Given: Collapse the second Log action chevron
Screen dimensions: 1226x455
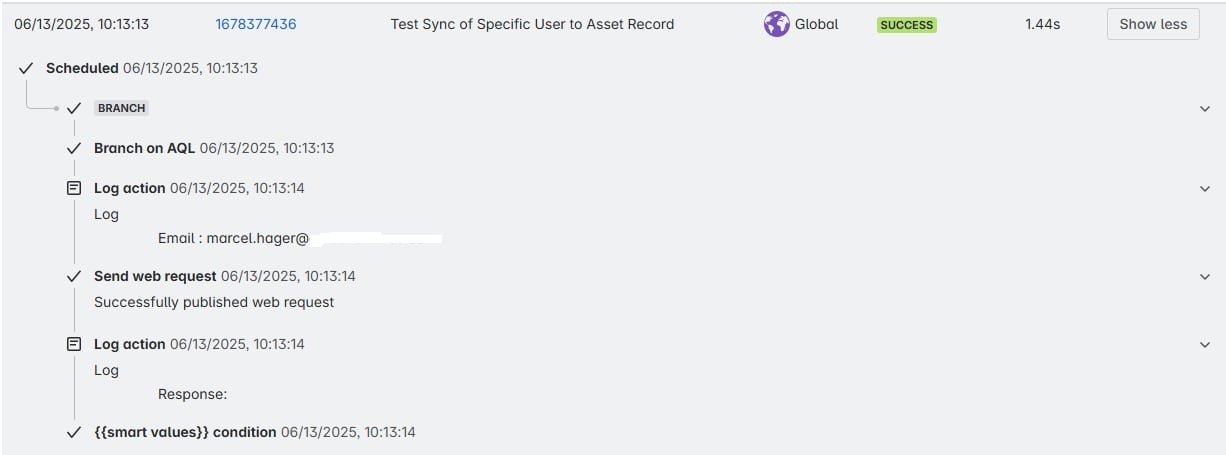Looking at the screenshot, I should click(1204, 345).
